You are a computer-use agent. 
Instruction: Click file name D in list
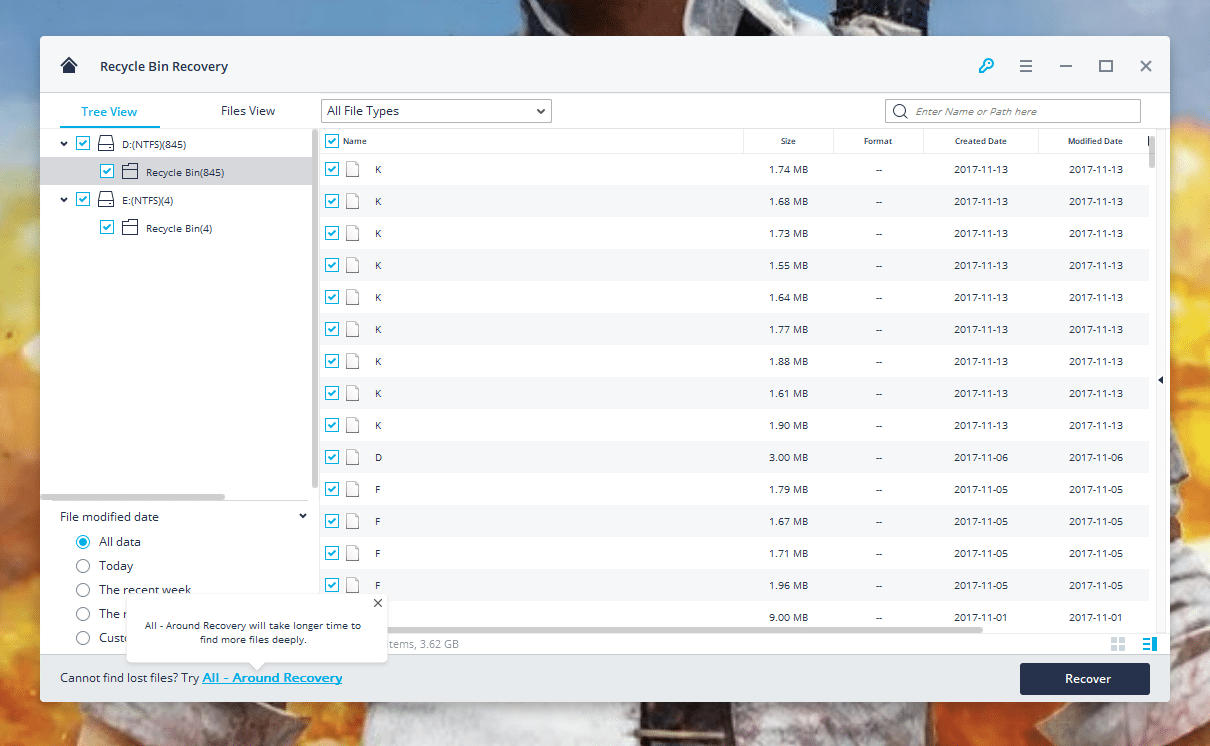coord(378,457)
